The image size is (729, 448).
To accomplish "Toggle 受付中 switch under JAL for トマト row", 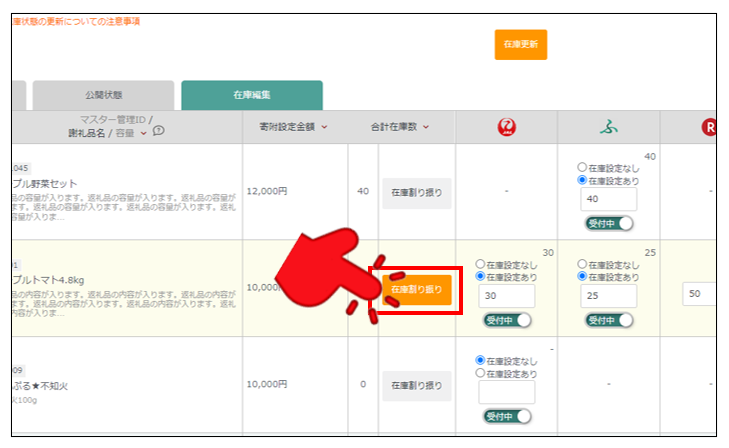I will [x=507, y=320].
